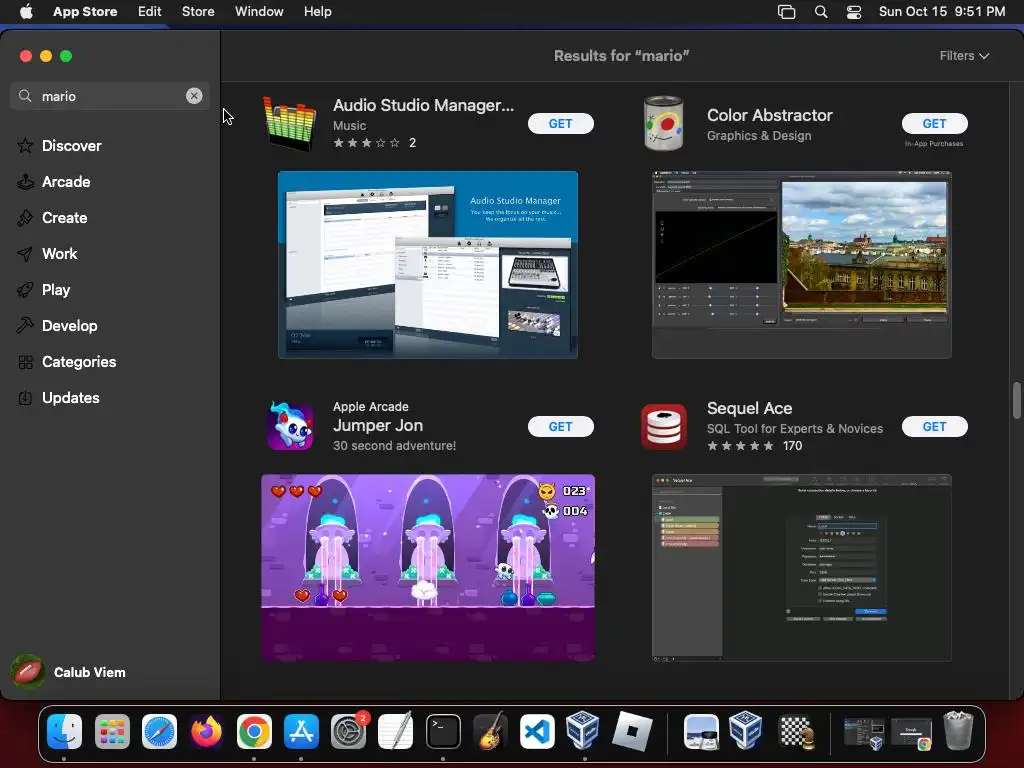This screenshot has height=768, width=1024.
Task: Open the Filters dropdown
Action: tap(964, 56)
